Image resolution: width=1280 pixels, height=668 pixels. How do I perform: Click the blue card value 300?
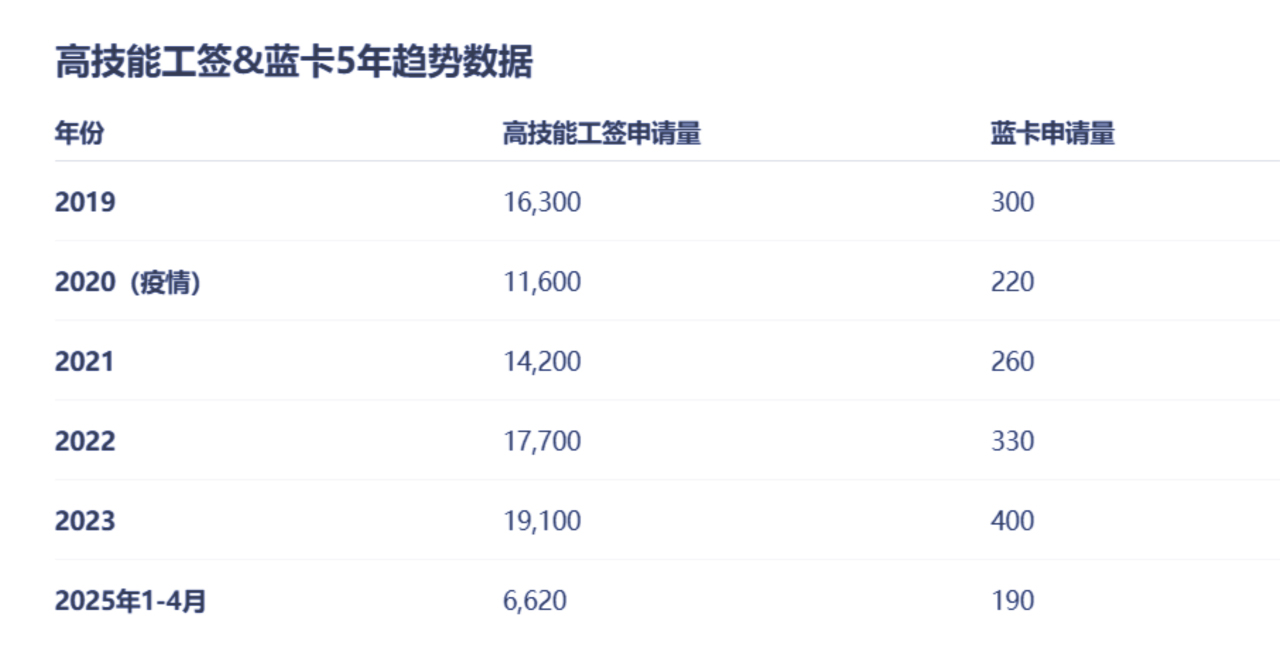1013,202
